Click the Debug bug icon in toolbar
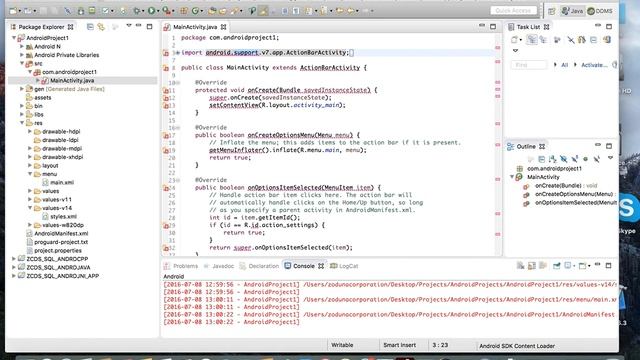The height and width of the screenshot is (360, 640). coord(137,11)
